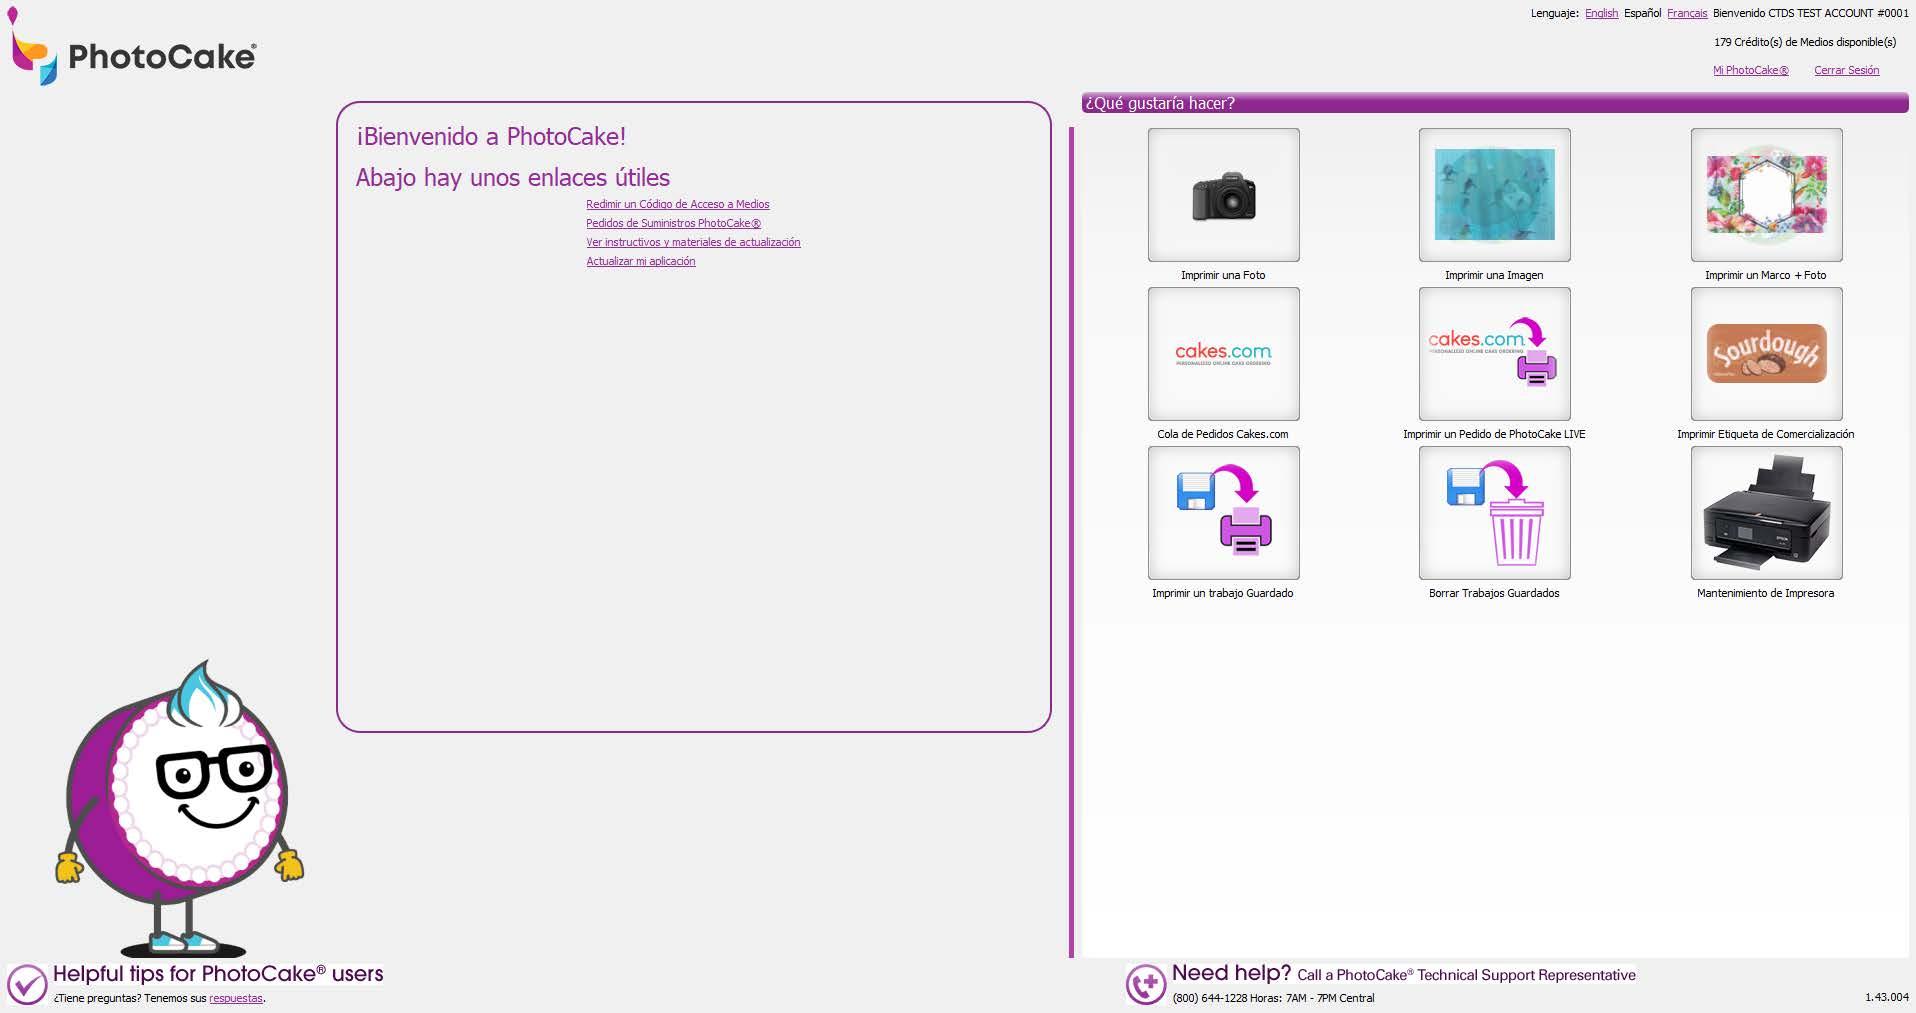The image size is (1916, 1013).
Task: Click the Actualizar mi aplicación link
Action: pyautogui.click(x=640, y=261)
